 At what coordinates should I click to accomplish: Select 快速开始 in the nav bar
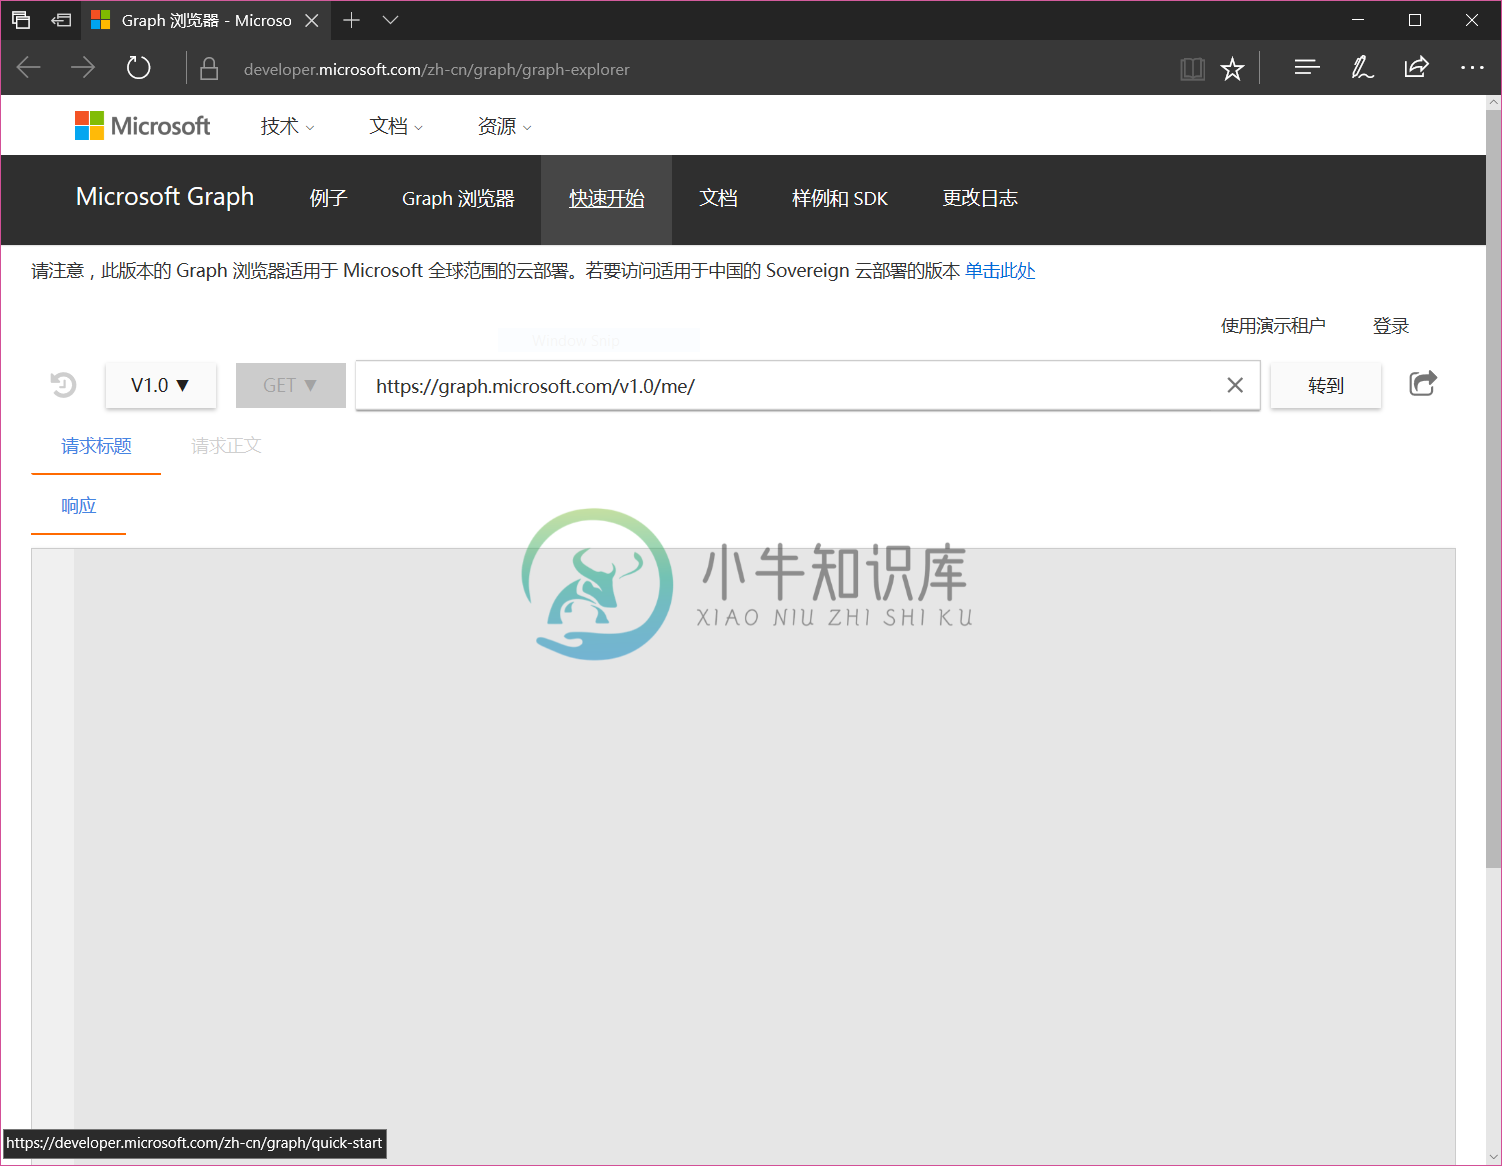pyautogui.click(x=606, y=198)
